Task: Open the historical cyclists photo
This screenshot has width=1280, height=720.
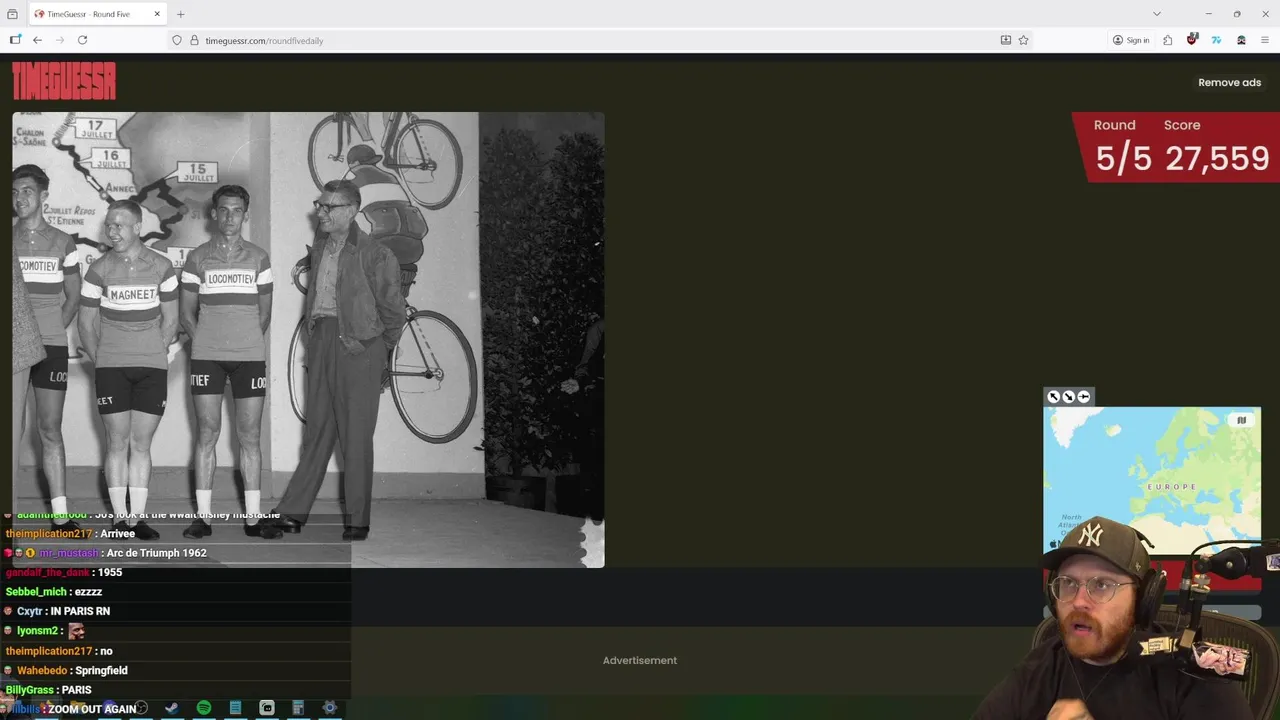Action: tap(308, 340)
